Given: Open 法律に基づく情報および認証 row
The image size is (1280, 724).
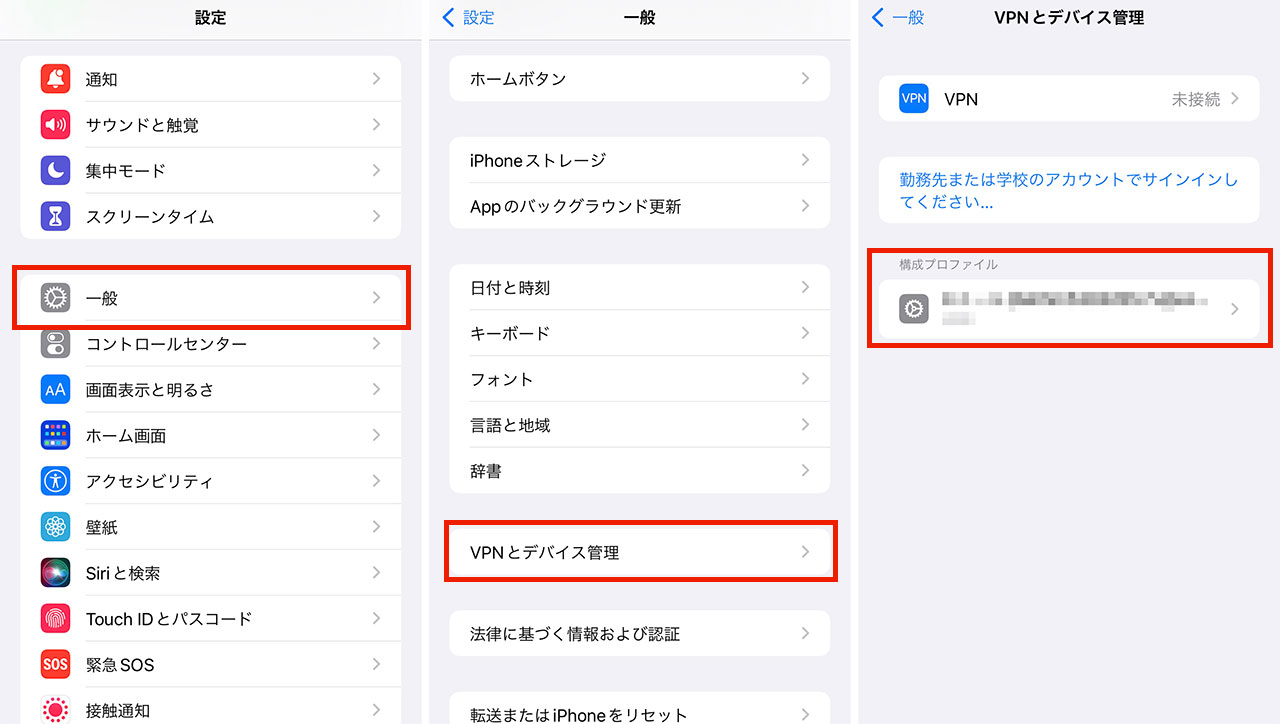Looking at the screenshot, I should 640,634.
